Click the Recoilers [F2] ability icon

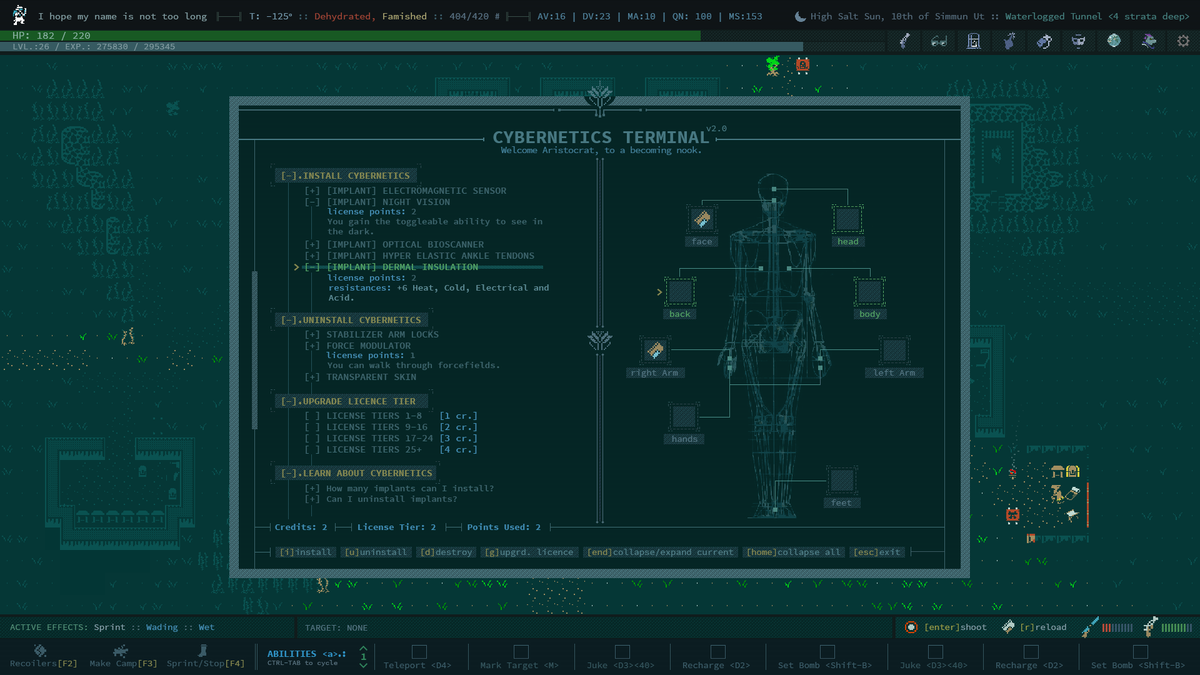(x=40, y=651)
